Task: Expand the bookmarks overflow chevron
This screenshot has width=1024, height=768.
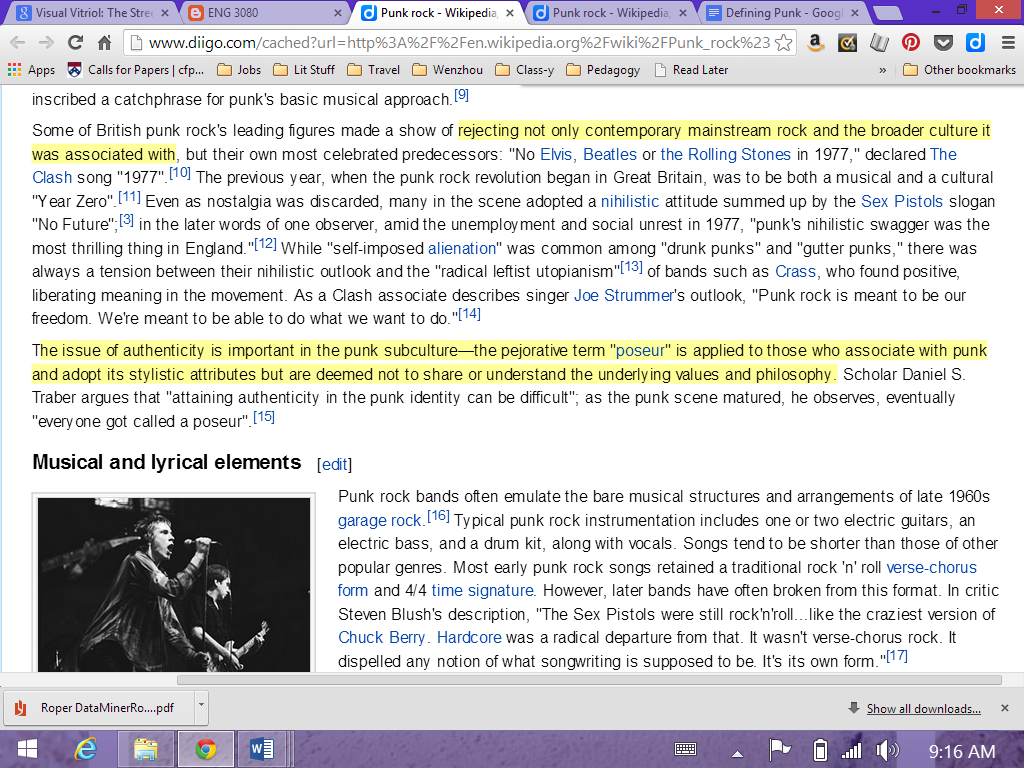Action: point(882,70)
